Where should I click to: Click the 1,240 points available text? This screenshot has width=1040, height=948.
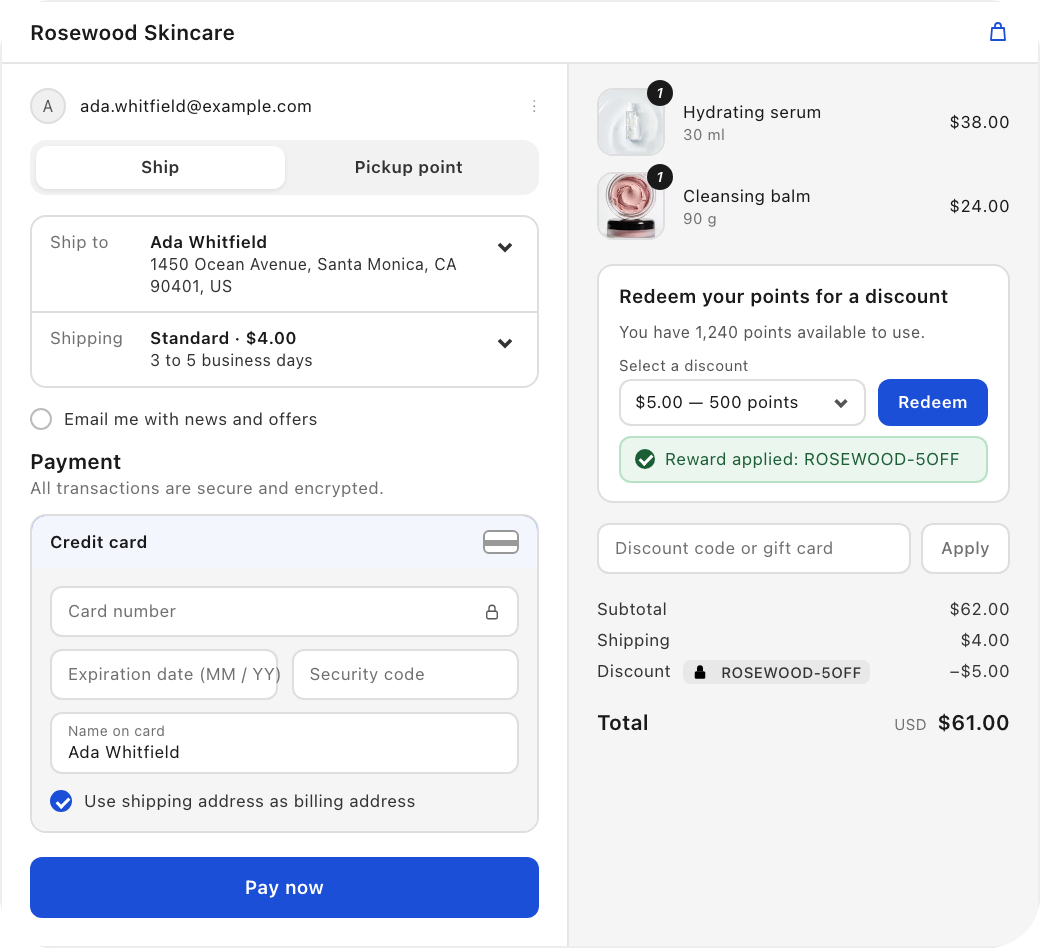pyautogui.click(x=771, y=332)
